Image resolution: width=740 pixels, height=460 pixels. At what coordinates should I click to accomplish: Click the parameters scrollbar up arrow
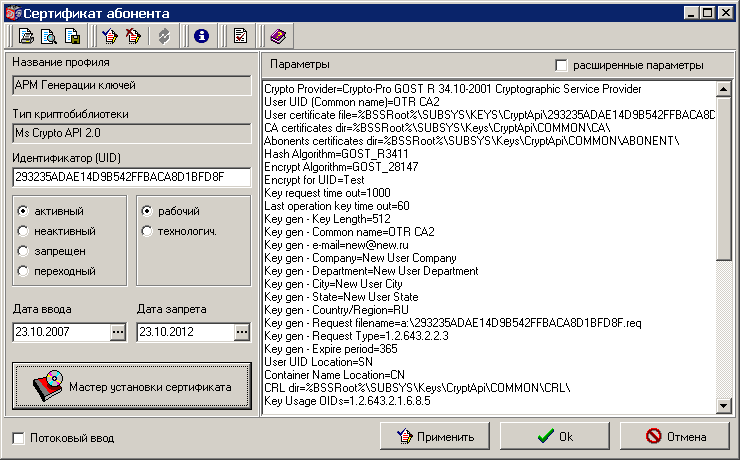click(723, 89)
